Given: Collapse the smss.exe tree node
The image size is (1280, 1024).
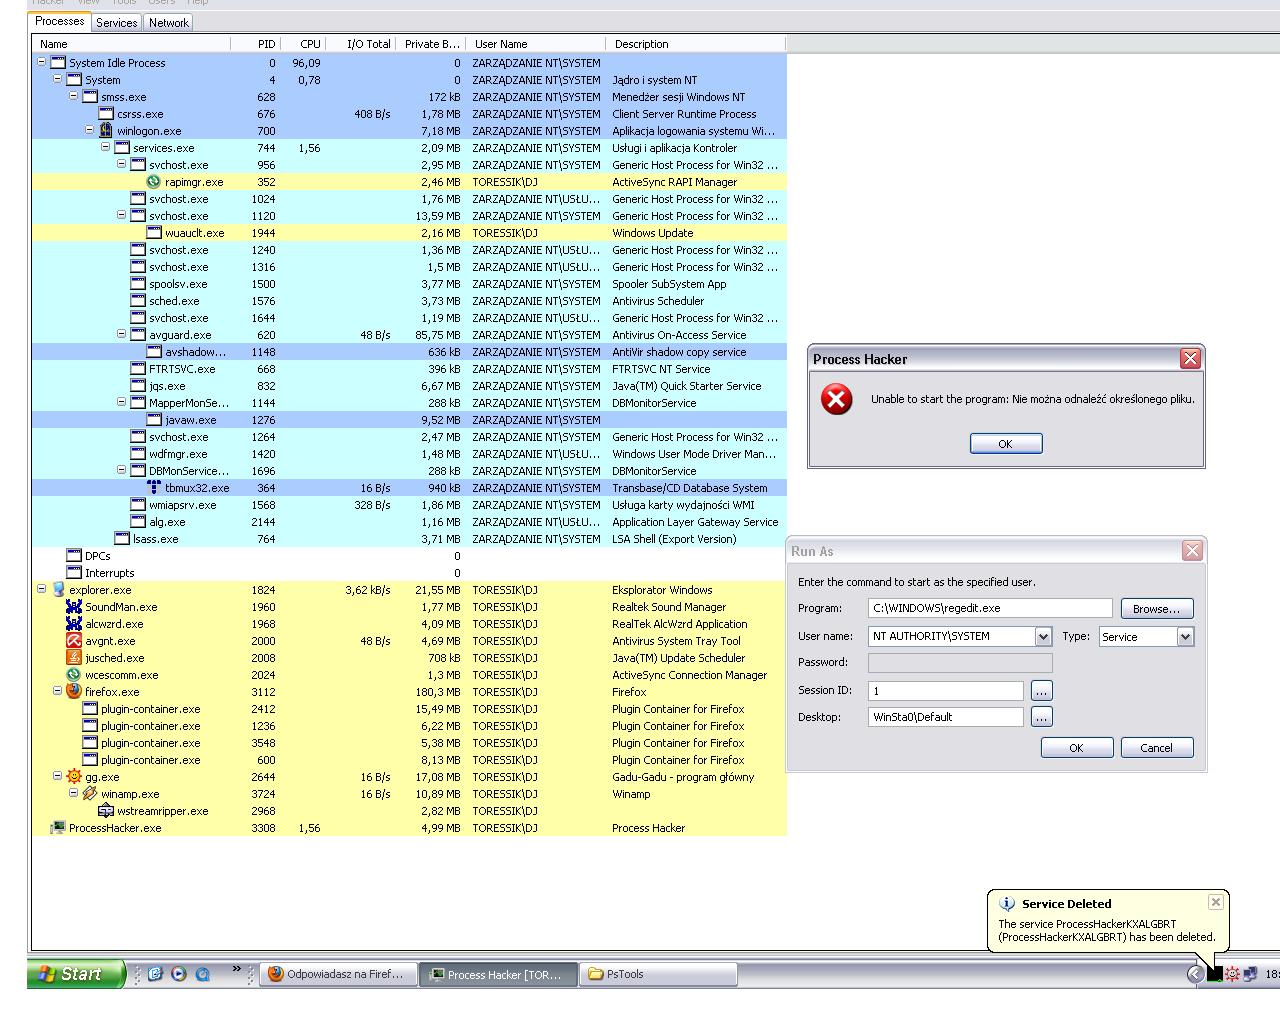Looking at the screenshot, I should 73,96.
